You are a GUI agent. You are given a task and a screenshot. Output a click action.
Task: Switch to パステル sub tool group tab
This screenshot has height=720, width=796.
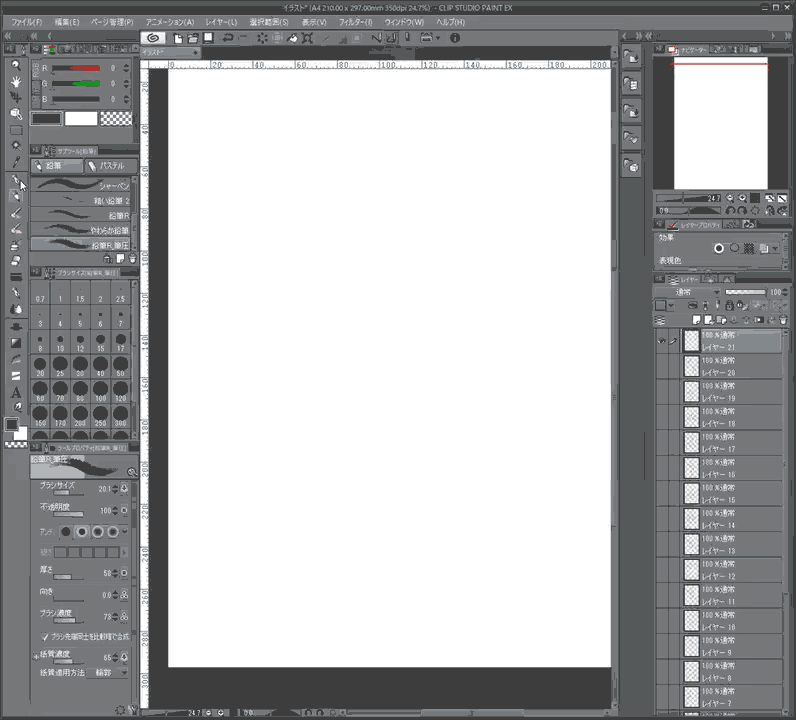pyautogui.click(x=110, y=166)
